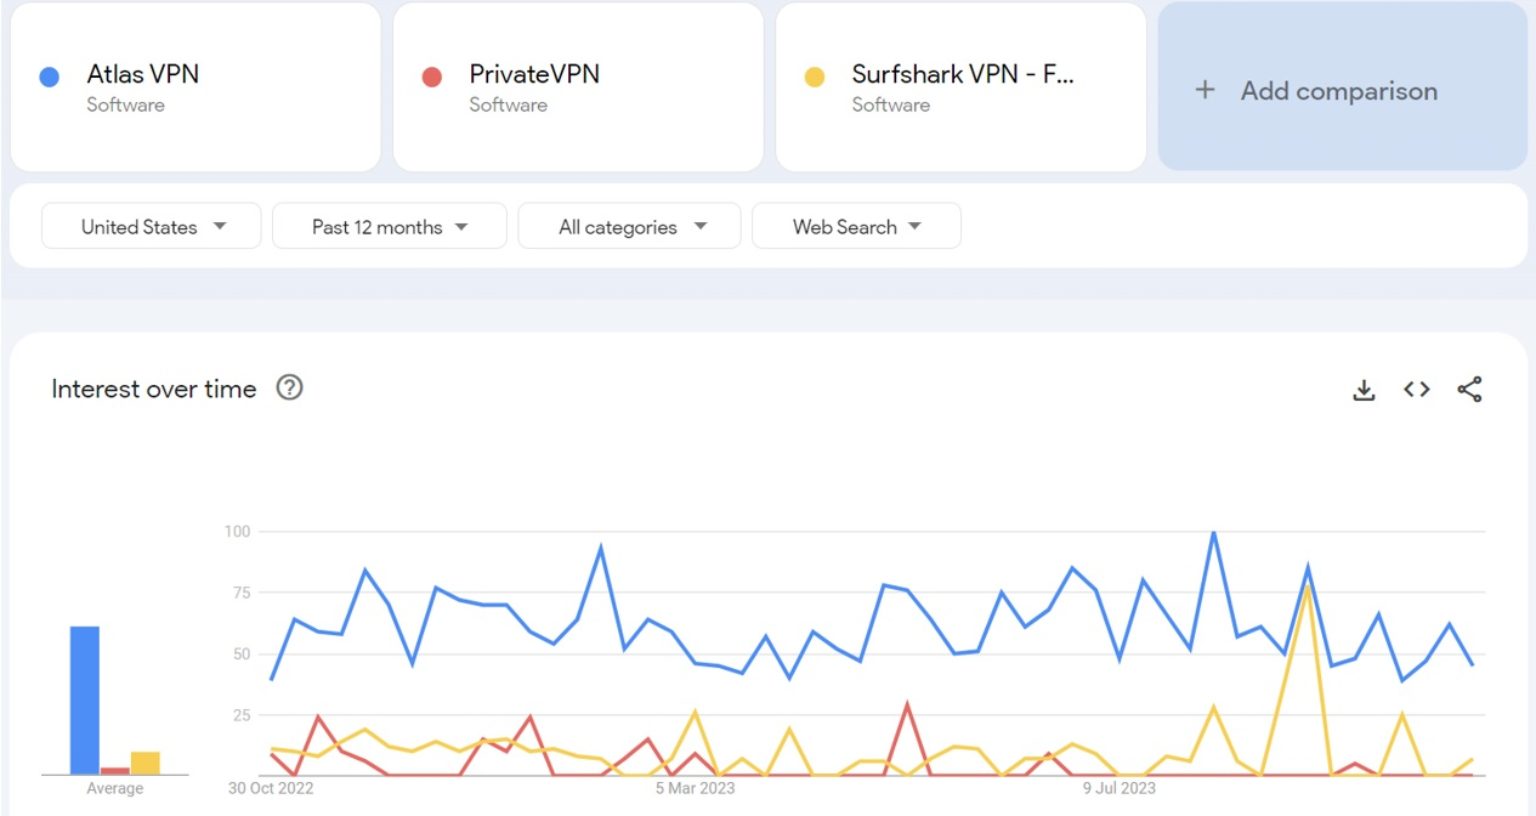Select the Surfshark VPN search term card

point(960,87)
